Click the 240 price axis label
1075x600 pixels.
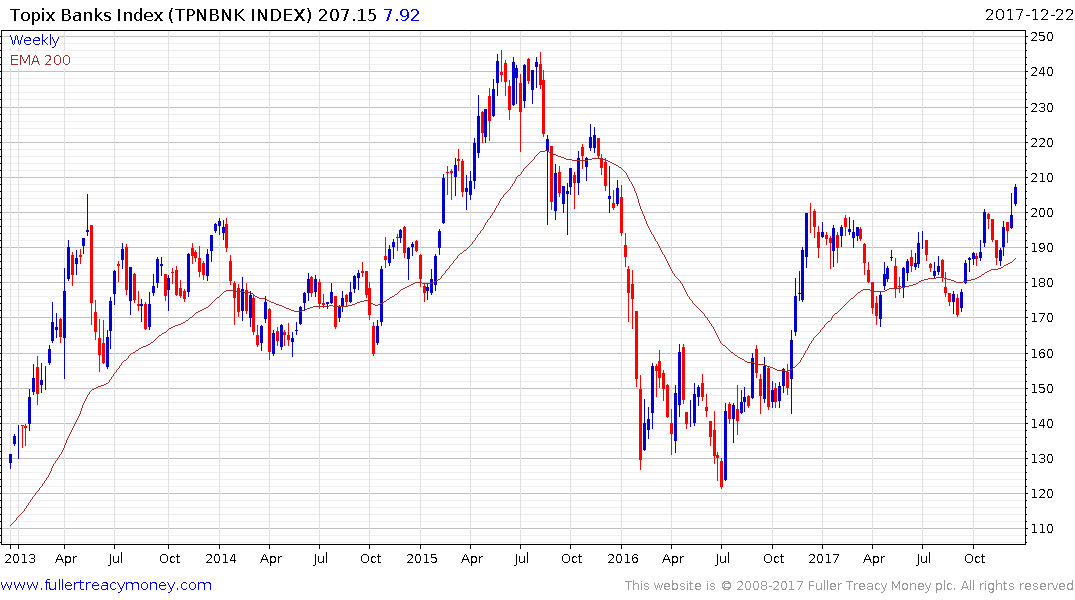pos(1042,72)
